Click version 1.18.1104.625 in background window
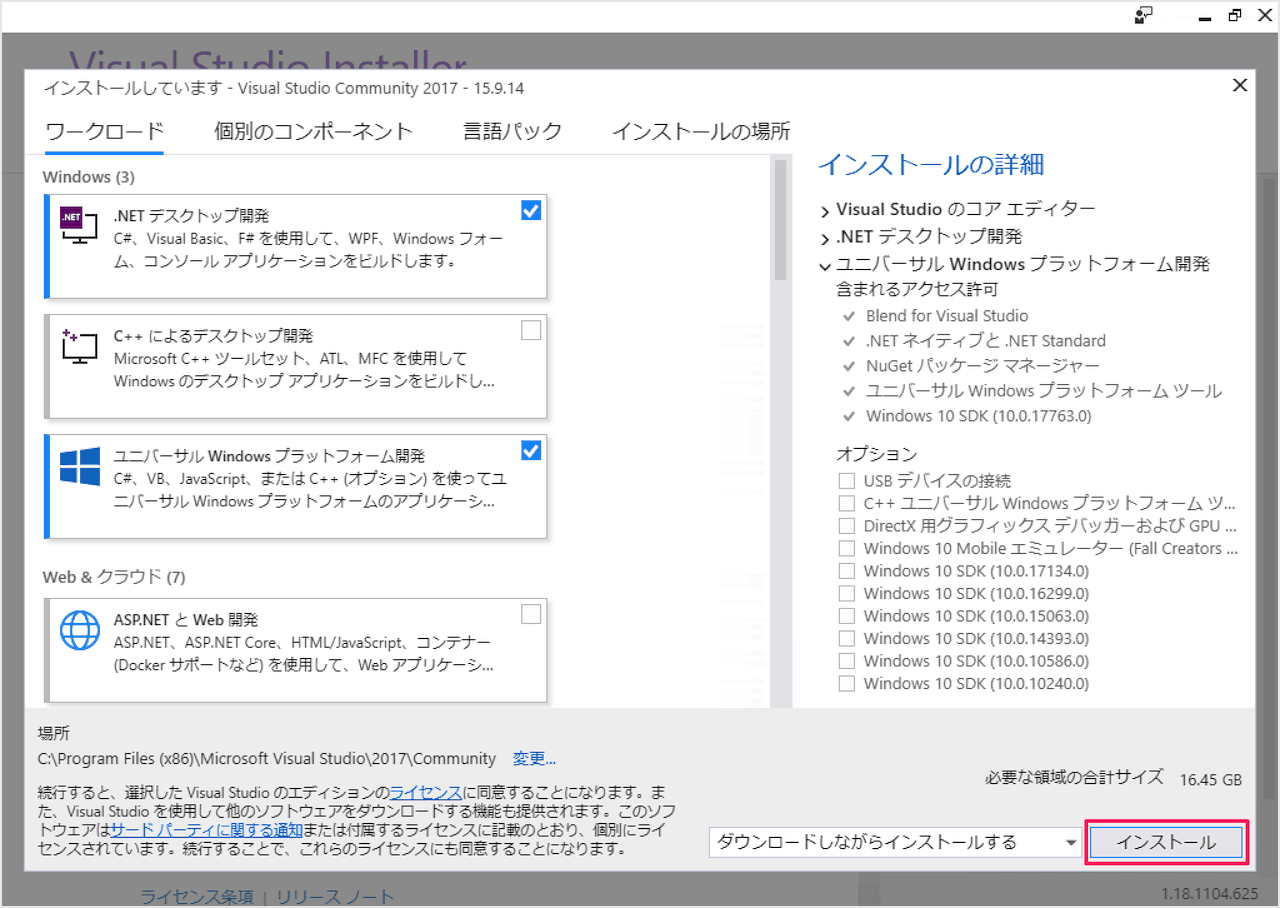Screen dimensions: 1280x908 1210,892
